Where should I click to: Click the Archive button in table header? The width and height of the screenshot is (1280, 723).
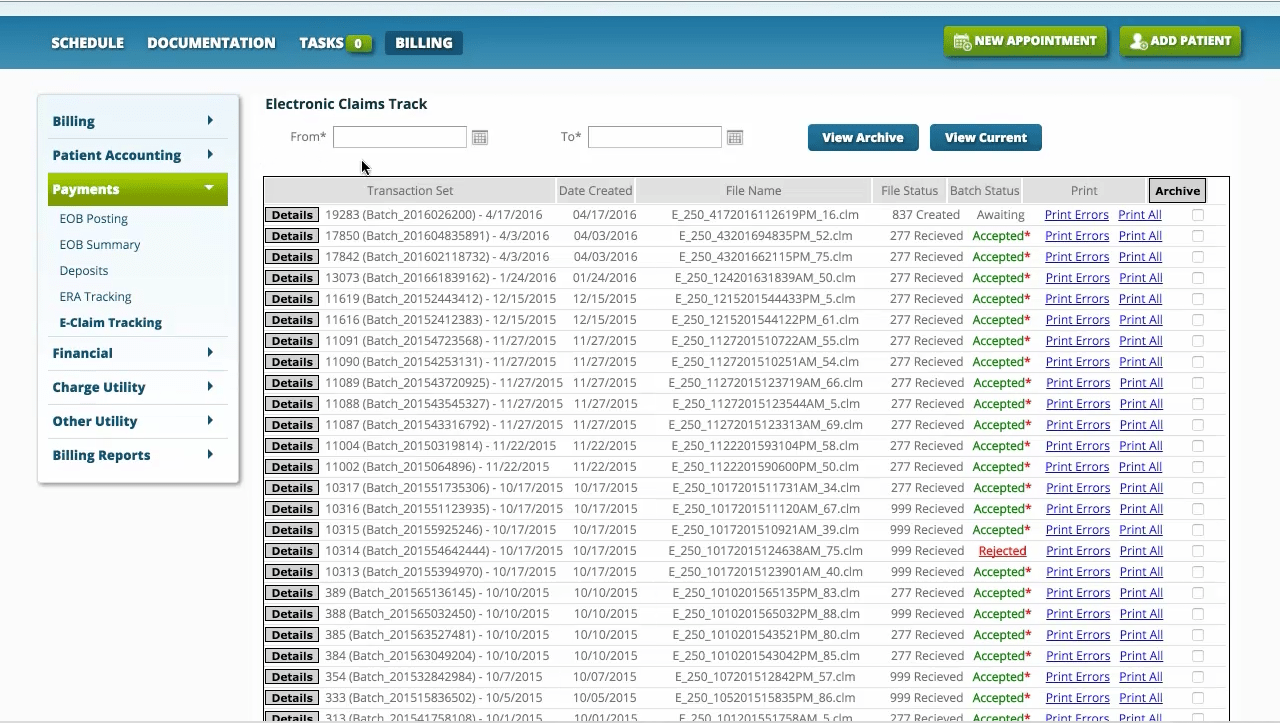(1177, 191)
